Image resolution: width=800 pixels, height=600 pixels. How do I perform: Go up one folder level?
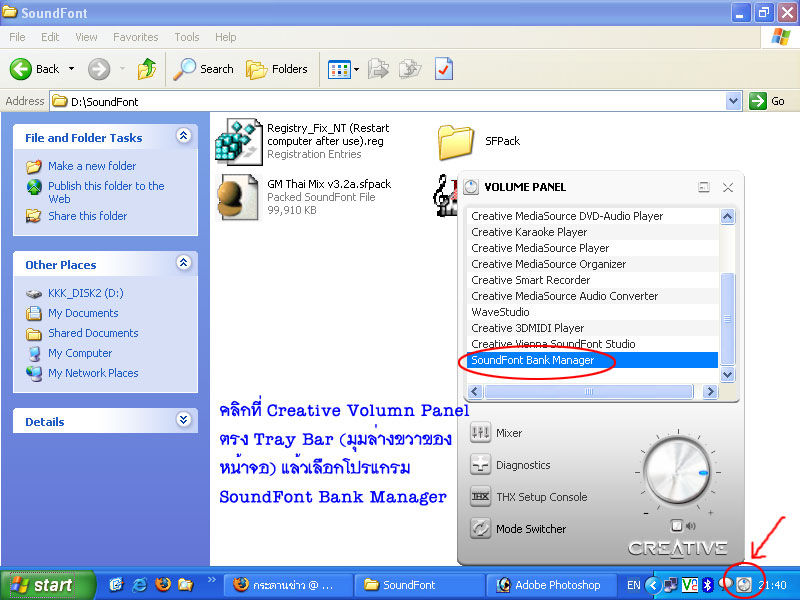point(147,69)
